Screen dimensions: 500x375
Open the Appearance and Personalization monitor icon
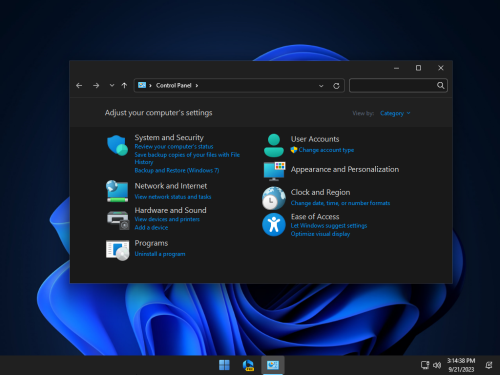click(274, 171)
